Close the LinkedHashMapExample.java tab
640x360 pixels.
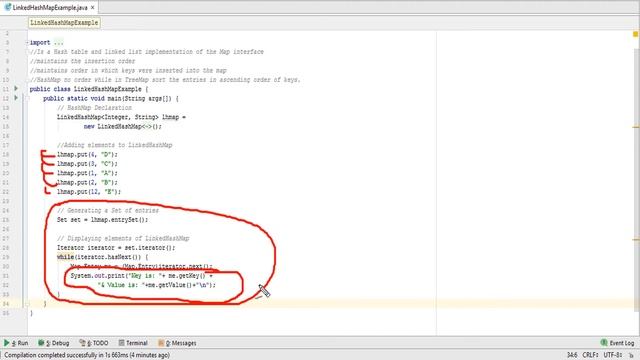pyautogui.click(x=93, y=7)
